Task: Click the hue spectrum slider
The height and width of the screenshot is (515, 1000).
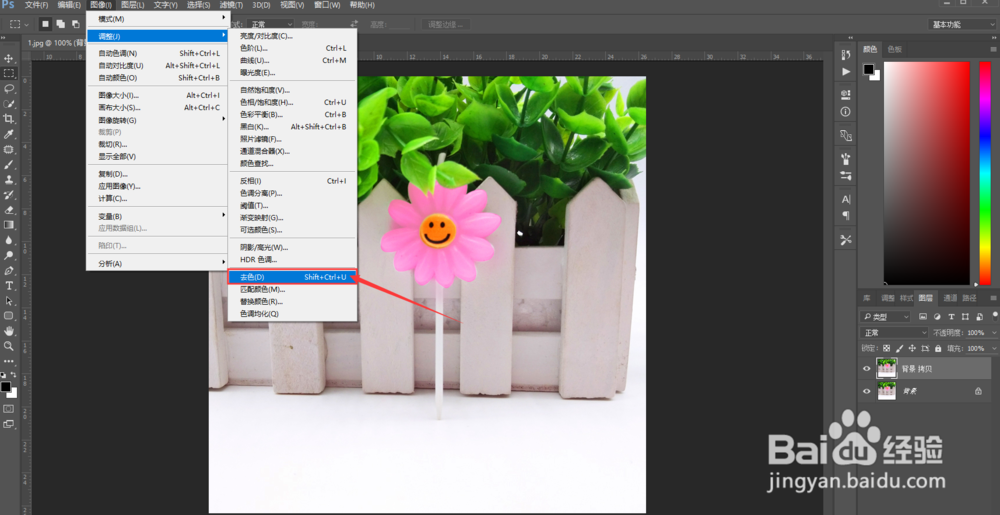Action: 985,173
